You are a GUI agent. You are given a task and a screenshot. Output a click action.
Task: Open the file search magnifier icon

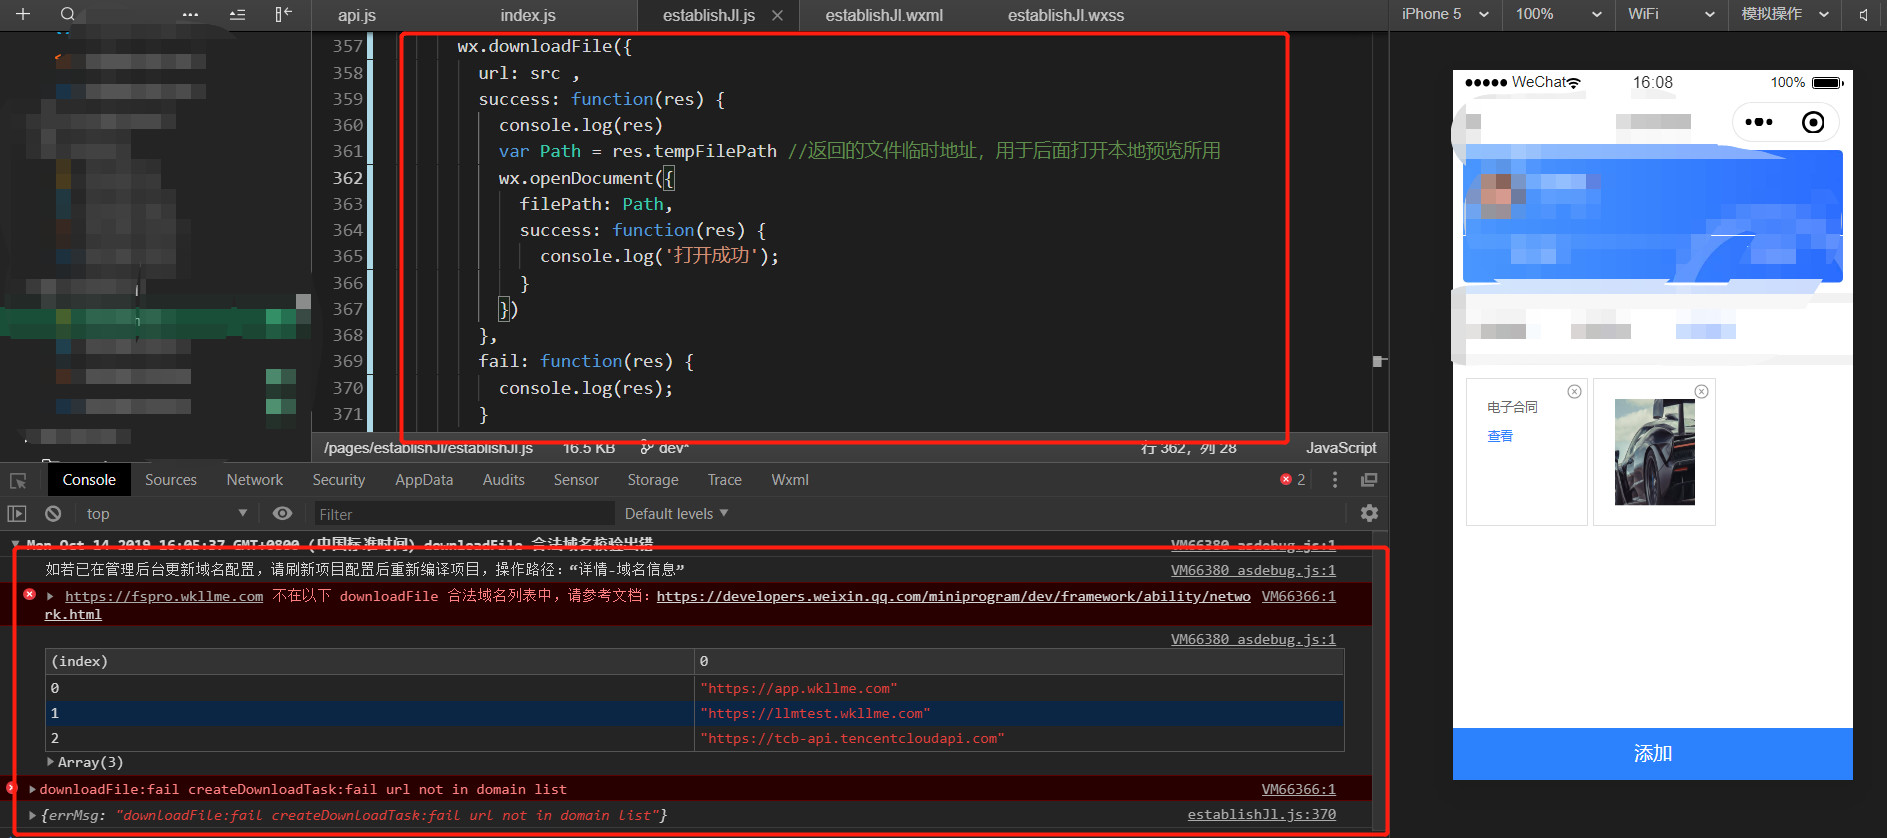[67, 14]
